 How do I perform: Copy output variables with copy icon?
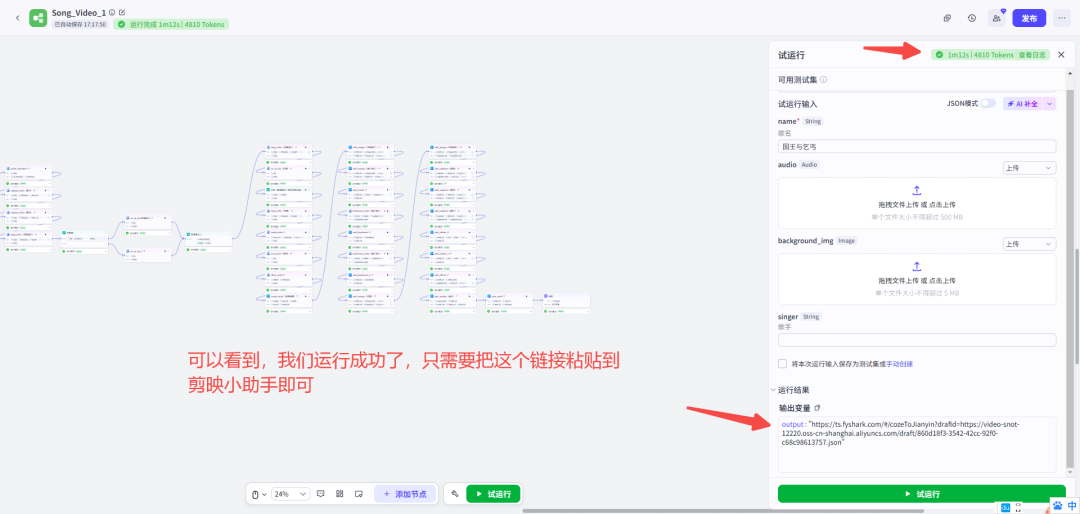coord(818,407)
